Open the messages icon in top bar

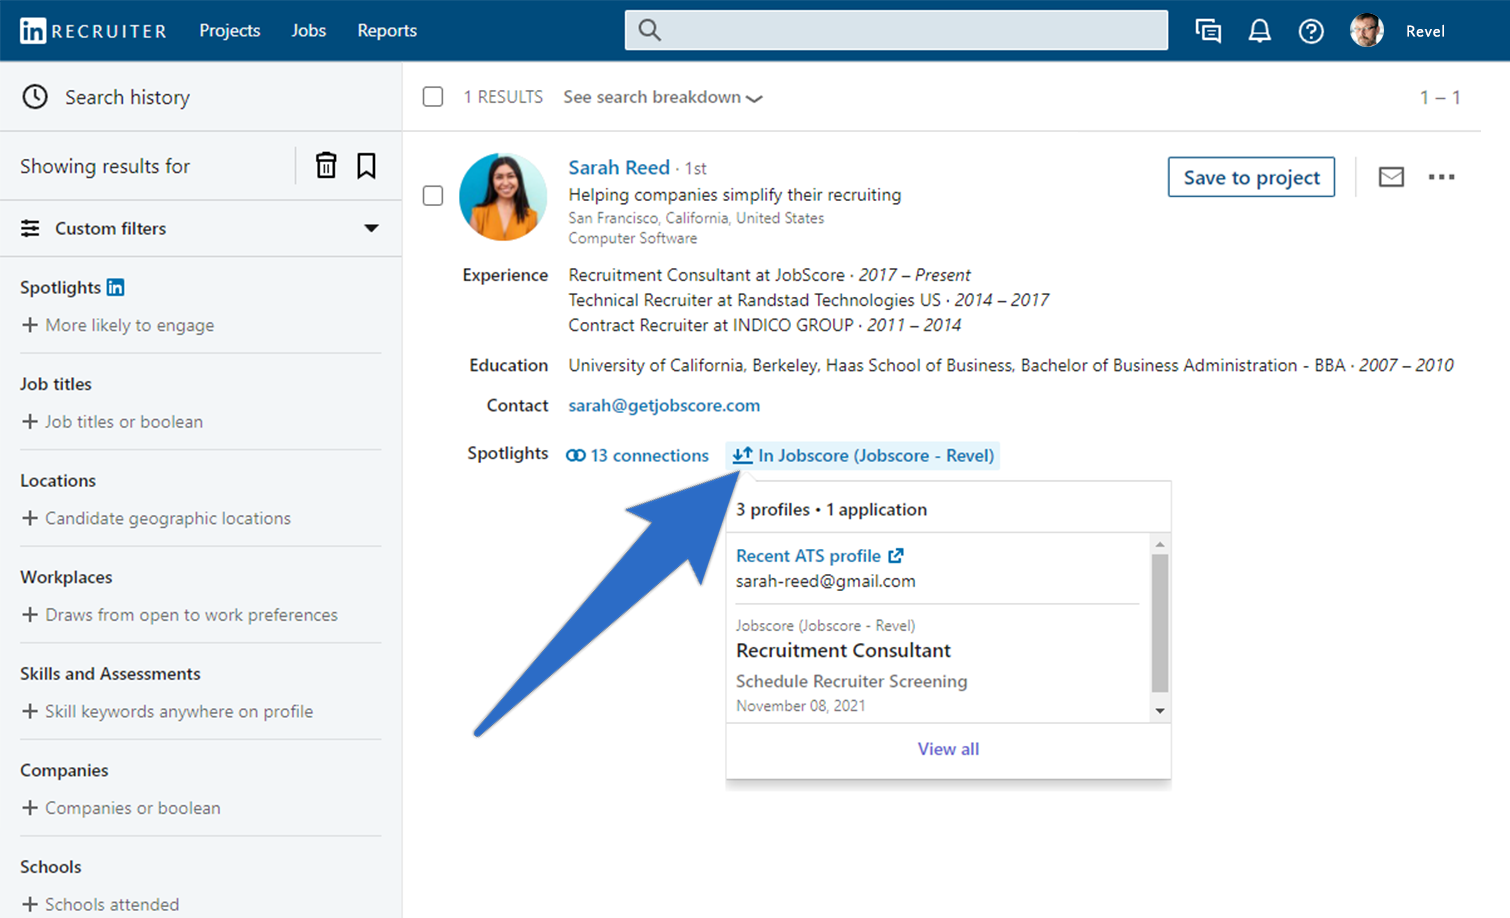[x=1208, y=31]
